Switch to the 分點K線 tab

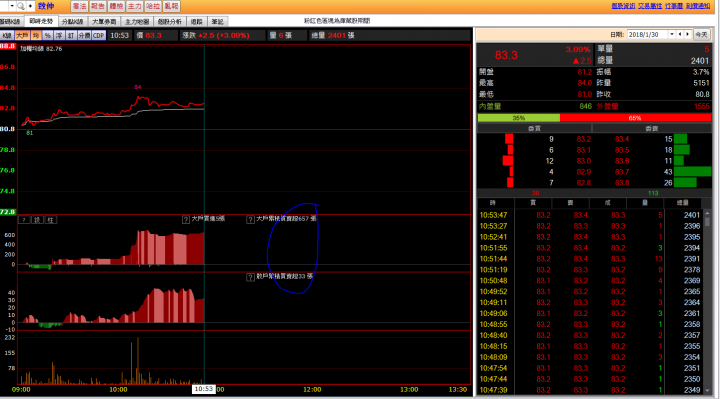(73, 22)
